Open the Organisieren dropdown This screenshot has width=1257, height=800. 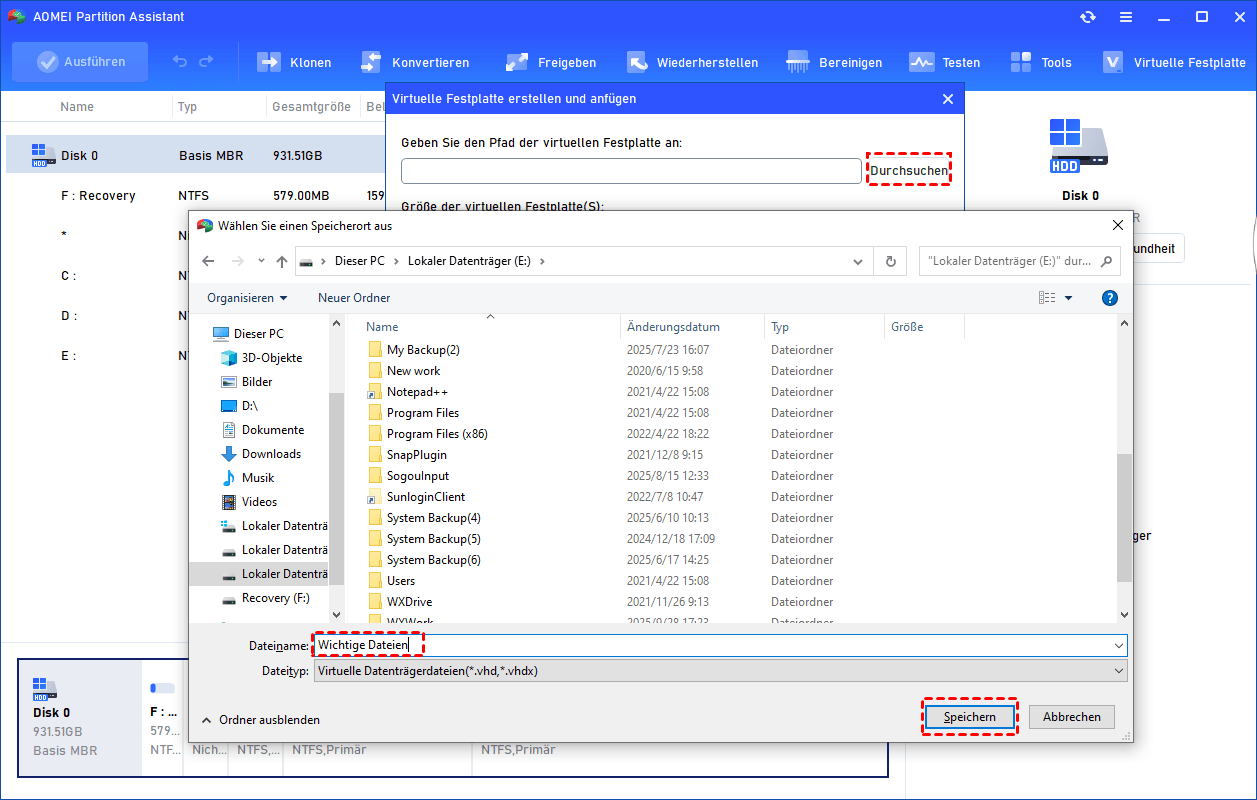(x=247, y=298)
